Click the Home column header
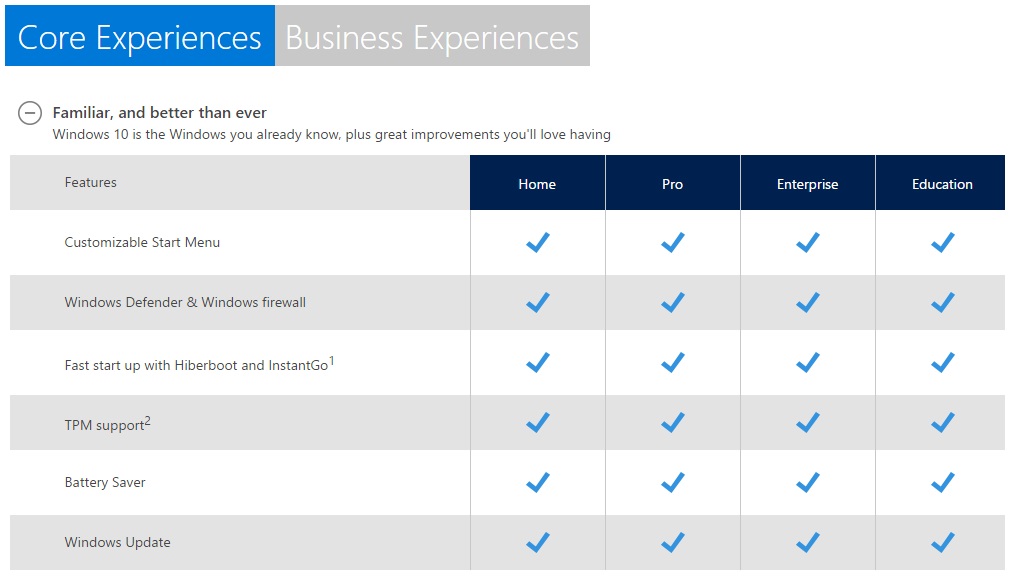 pos(537,183)
